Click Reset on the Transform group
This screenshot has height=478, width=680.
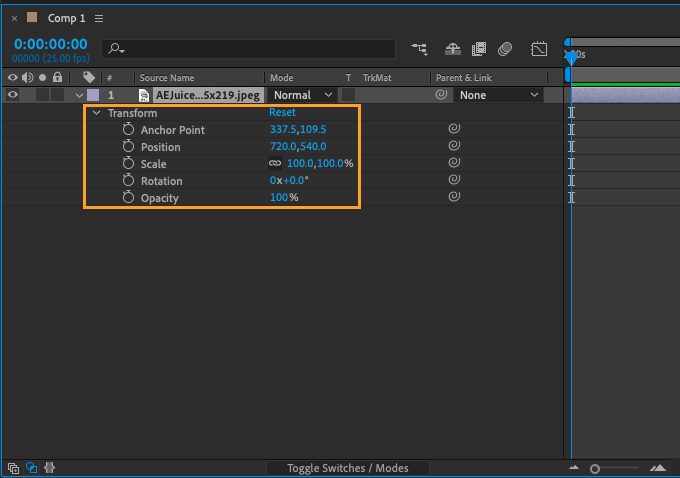pos(282,113)
